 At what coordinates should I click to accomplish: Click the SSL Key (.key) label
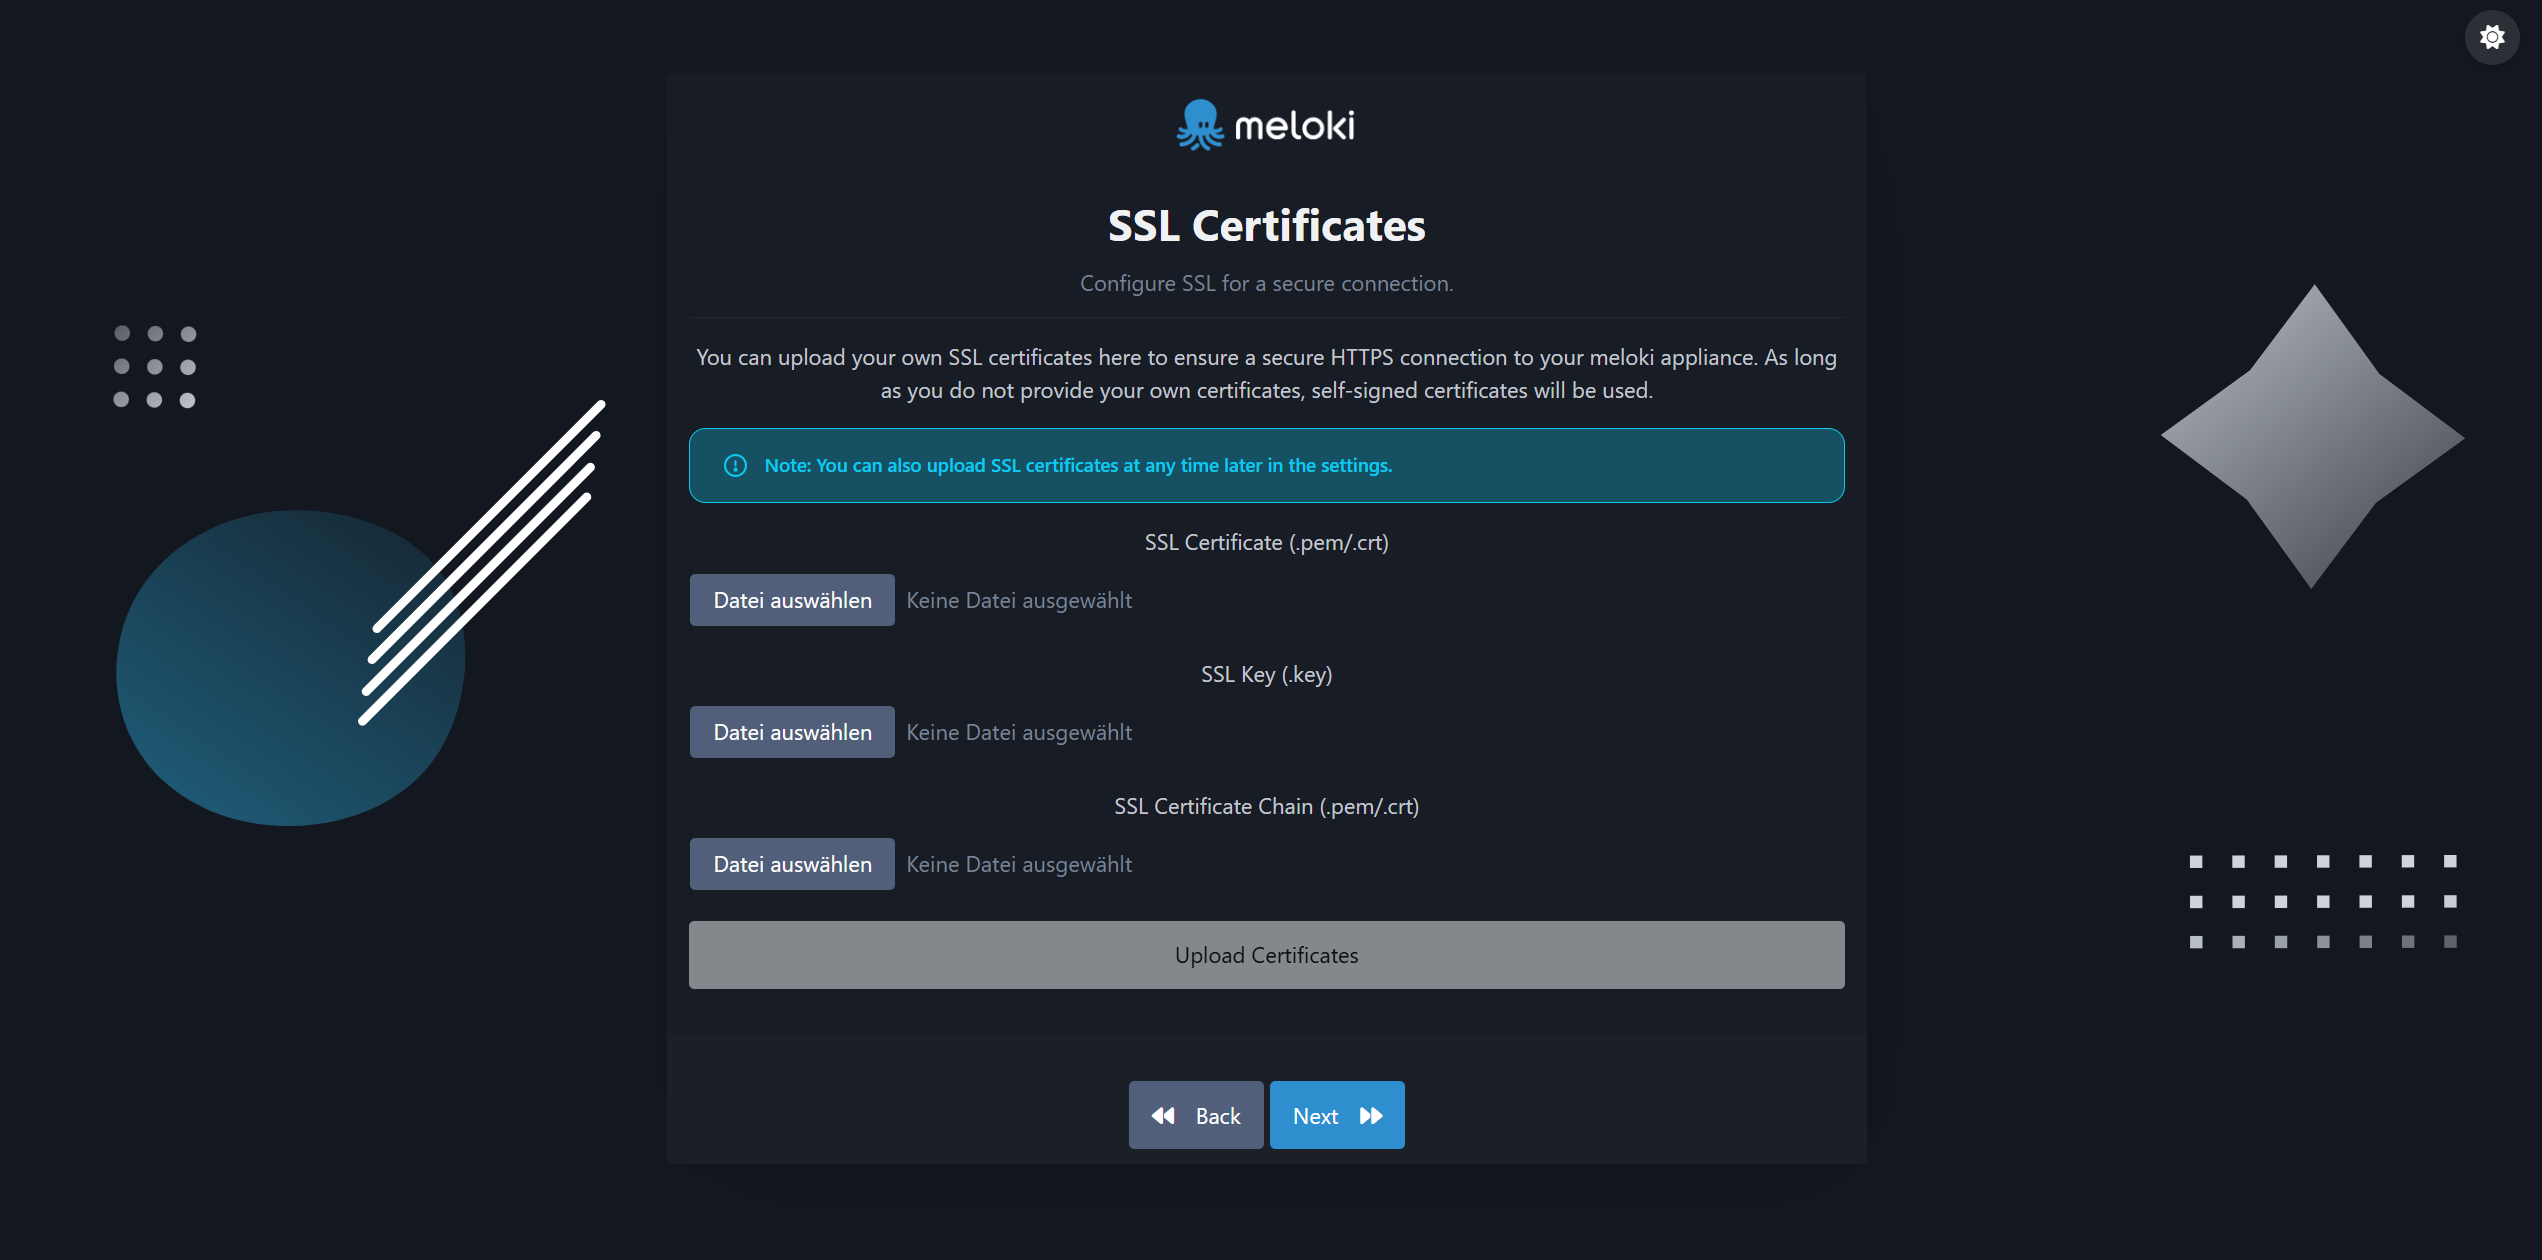1266,675
